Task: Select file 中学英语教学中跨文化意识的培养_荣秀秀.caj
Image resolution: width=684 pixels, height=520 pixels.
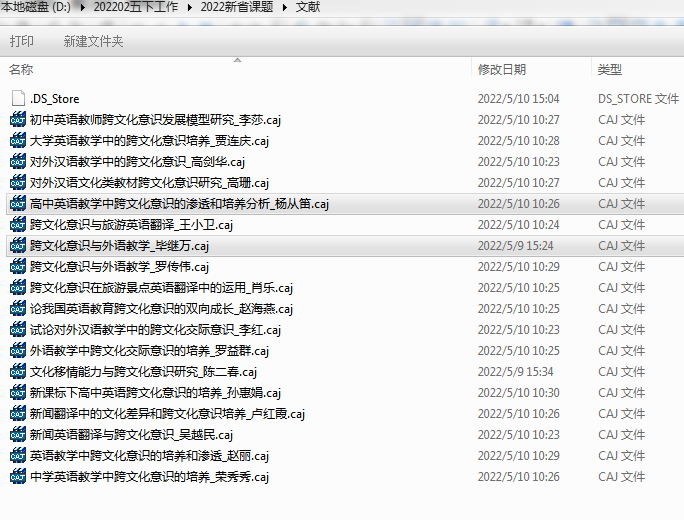Action: coord(149,476)
